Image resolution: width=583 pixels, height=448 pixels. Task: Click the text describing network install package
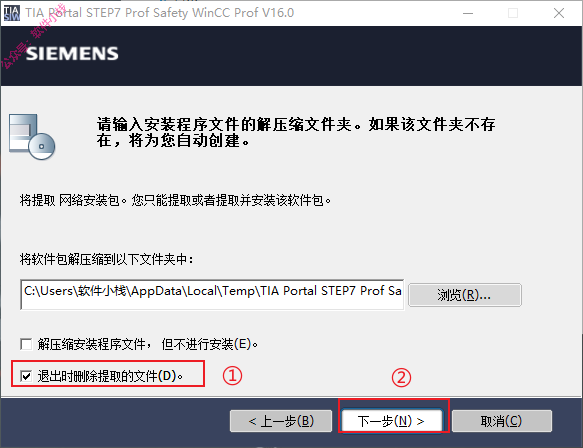175,201
